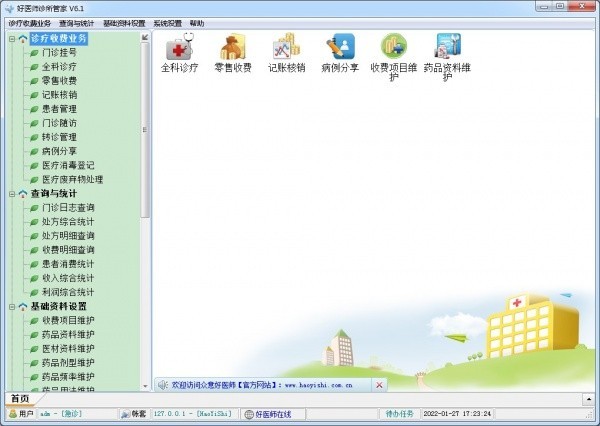The image size is (600, 426).
Task: Click the sidebar vertical scrollbar thumb
Action: [145, 130]
